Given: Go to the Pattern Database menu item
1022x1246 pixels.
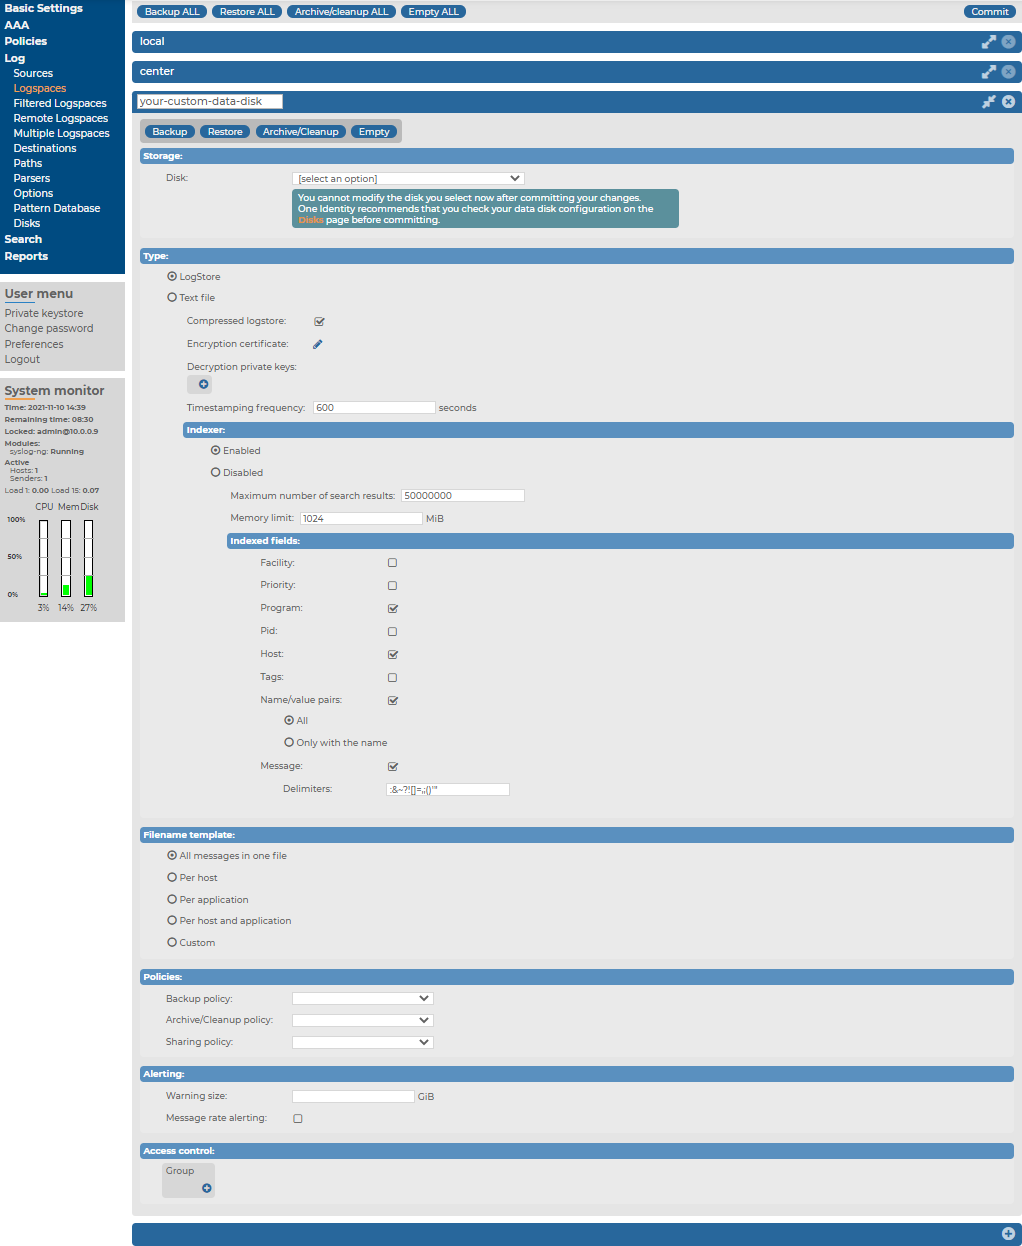Looking at the screenshot, I should pos(57,208).
